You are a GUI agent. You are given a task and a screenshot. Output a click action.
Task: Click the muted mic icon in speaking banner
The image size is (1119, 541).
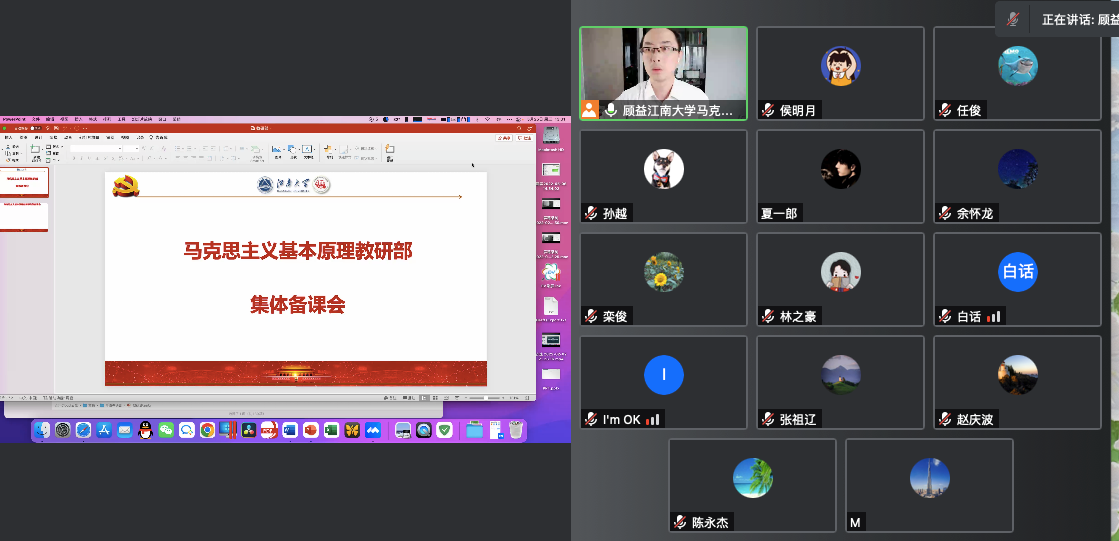pos(1013,19)
